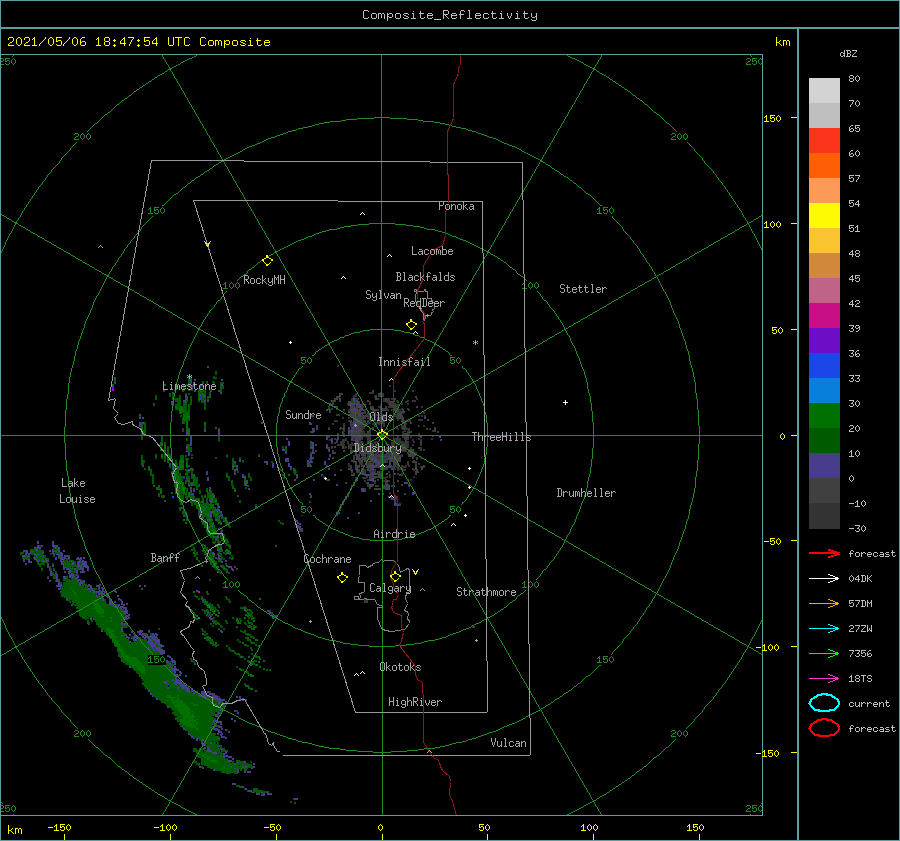Select the light blue 30 dBZ color swatch

pyautogui.click(x=824, y=390)
